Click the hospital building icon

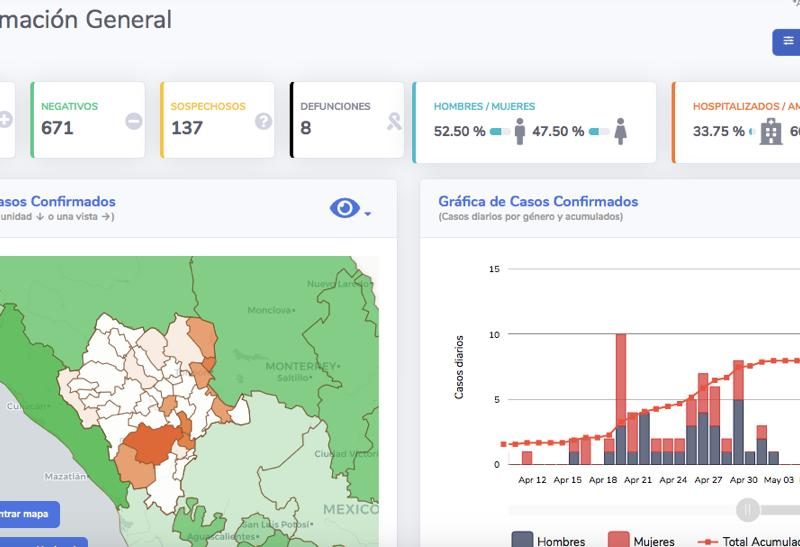coord(770,132)
